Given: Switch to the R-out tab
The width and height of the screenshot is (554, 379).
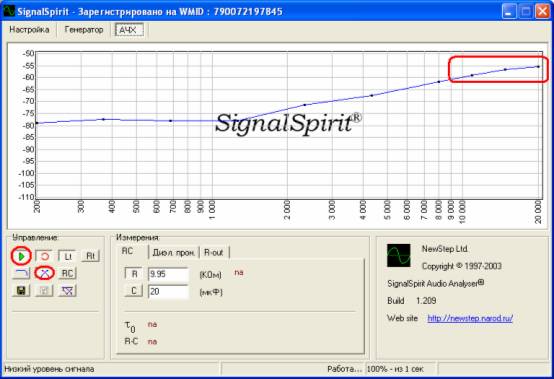Looking at the screenshot, I should click(x=214, y=253).
